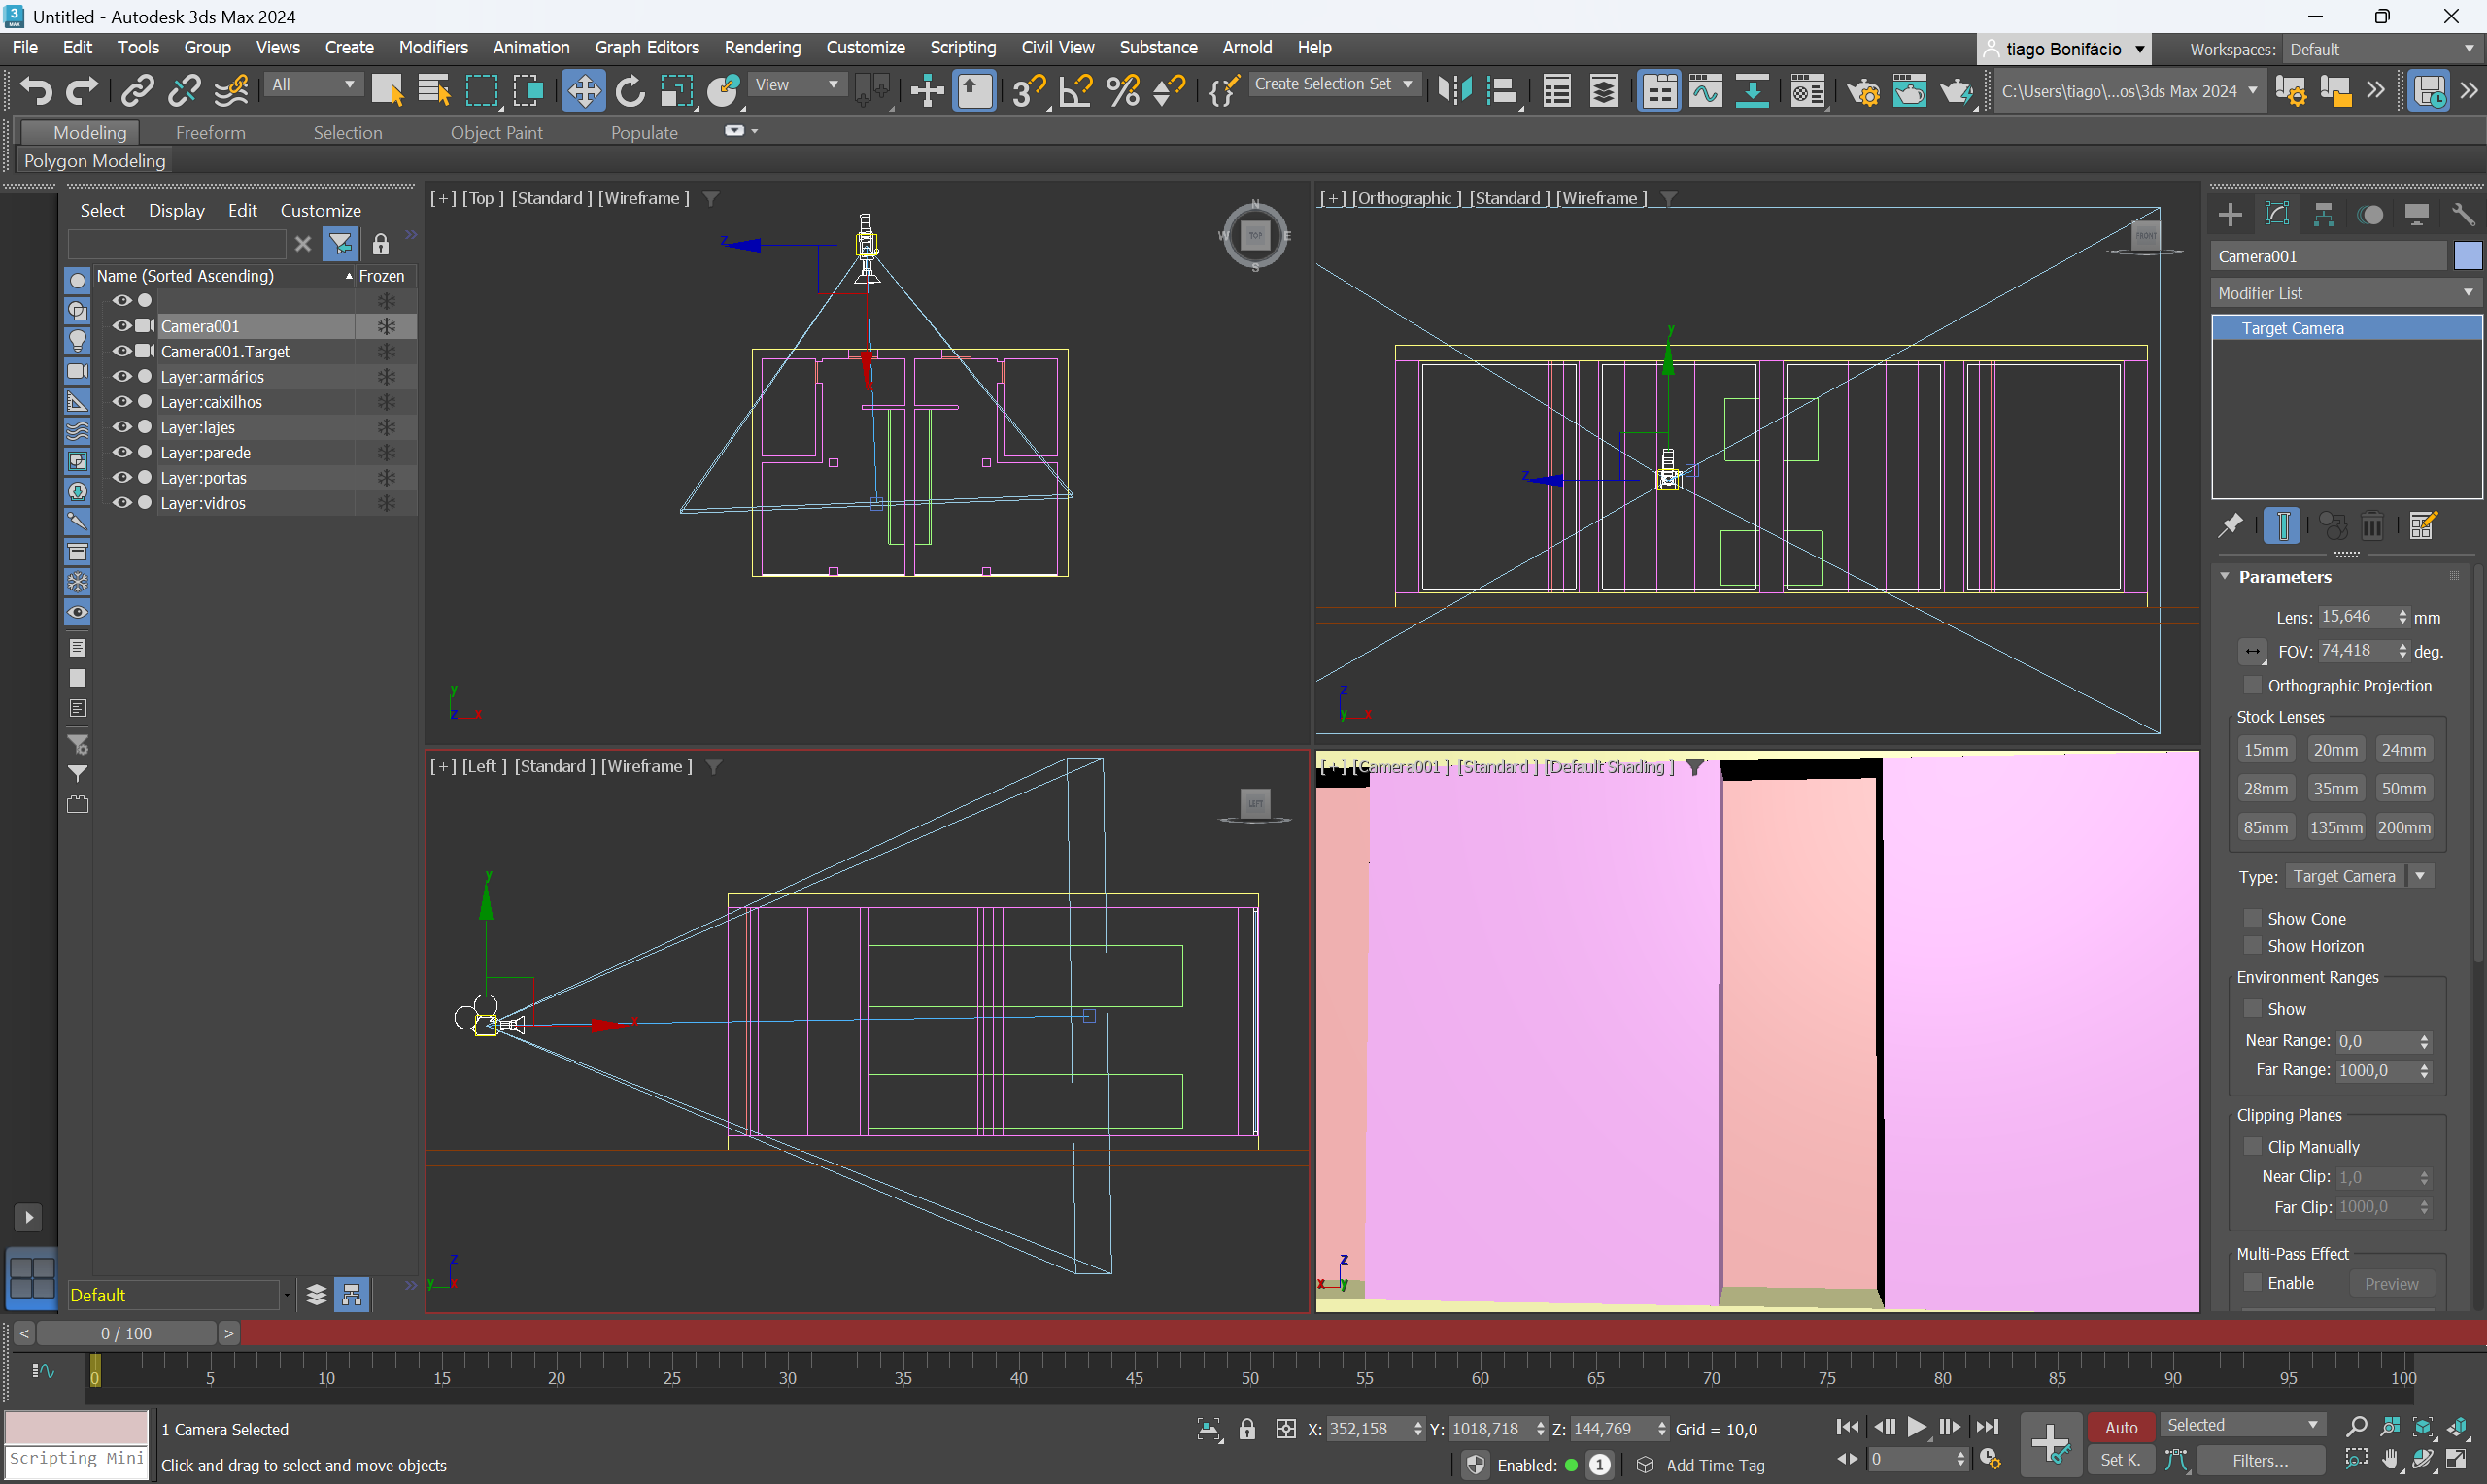Hide Layer:parede with its eye icon
This screenshot has width=2487, height=1484.
tap(122, 452)
